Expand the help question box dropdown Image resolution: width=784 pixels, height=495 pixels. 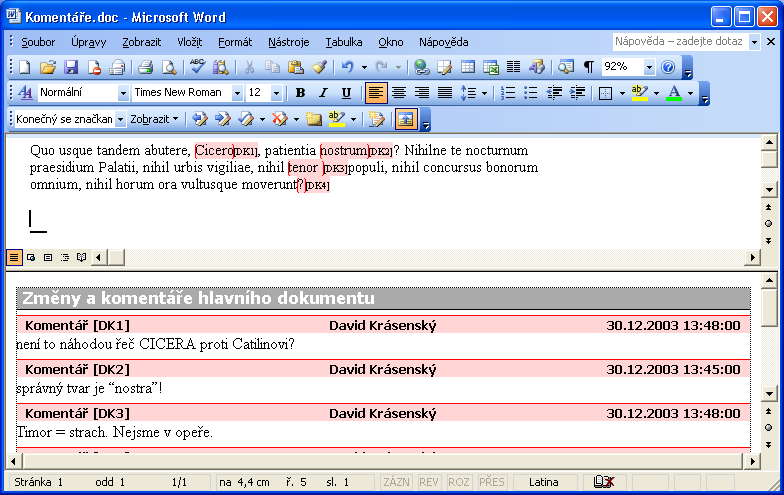(x=754, y=42)
